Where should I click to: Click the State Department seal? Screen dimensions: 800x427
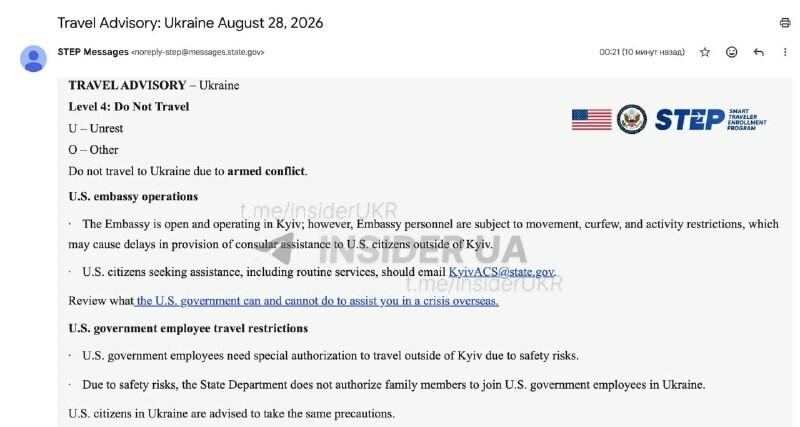point(632,119)
